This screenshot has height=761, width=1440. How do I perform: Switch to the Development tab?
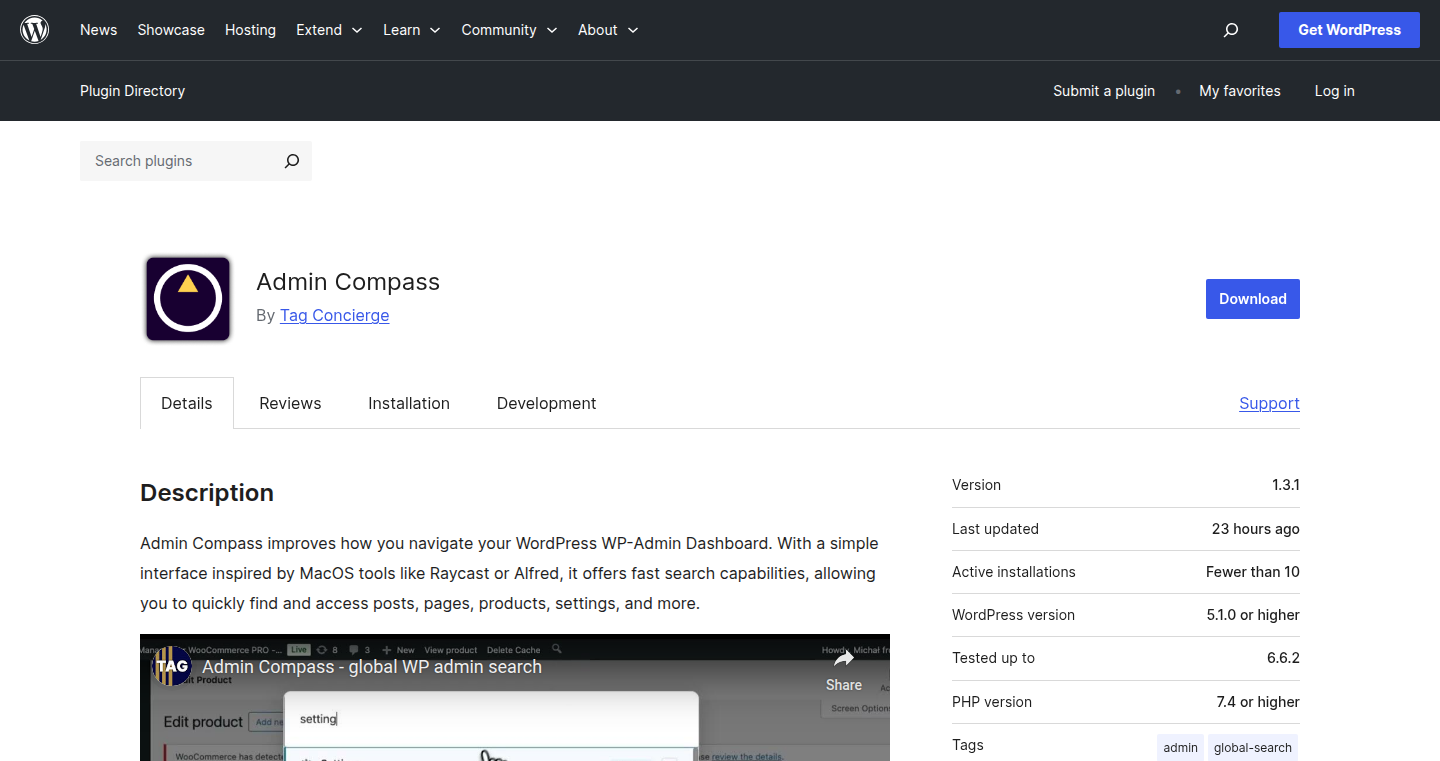(546, 403)
